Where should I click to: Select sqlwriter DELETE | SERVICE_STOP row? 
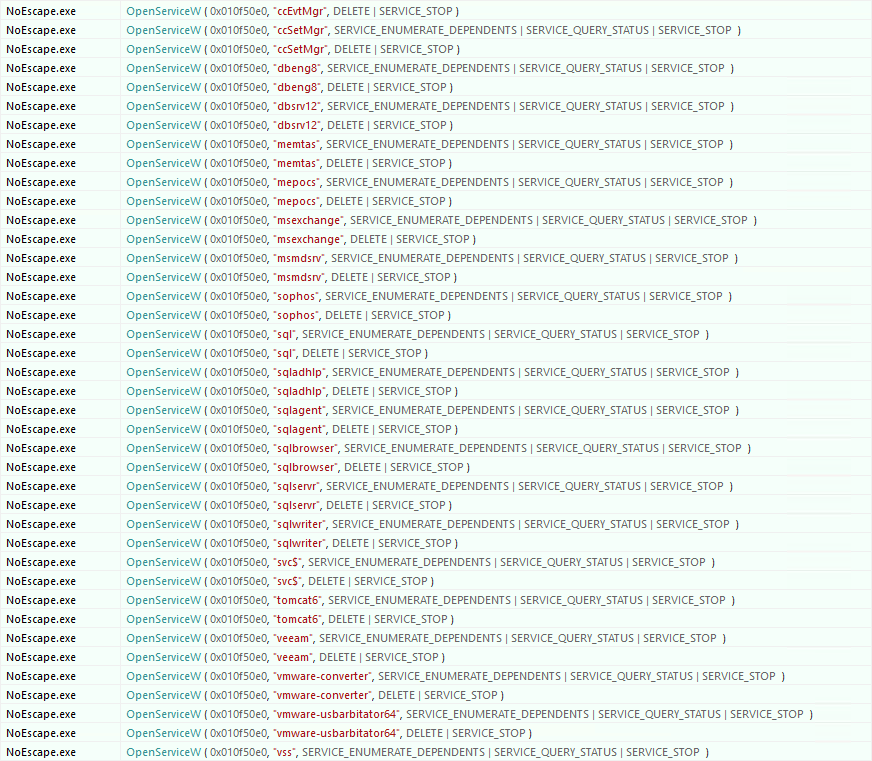436,543
